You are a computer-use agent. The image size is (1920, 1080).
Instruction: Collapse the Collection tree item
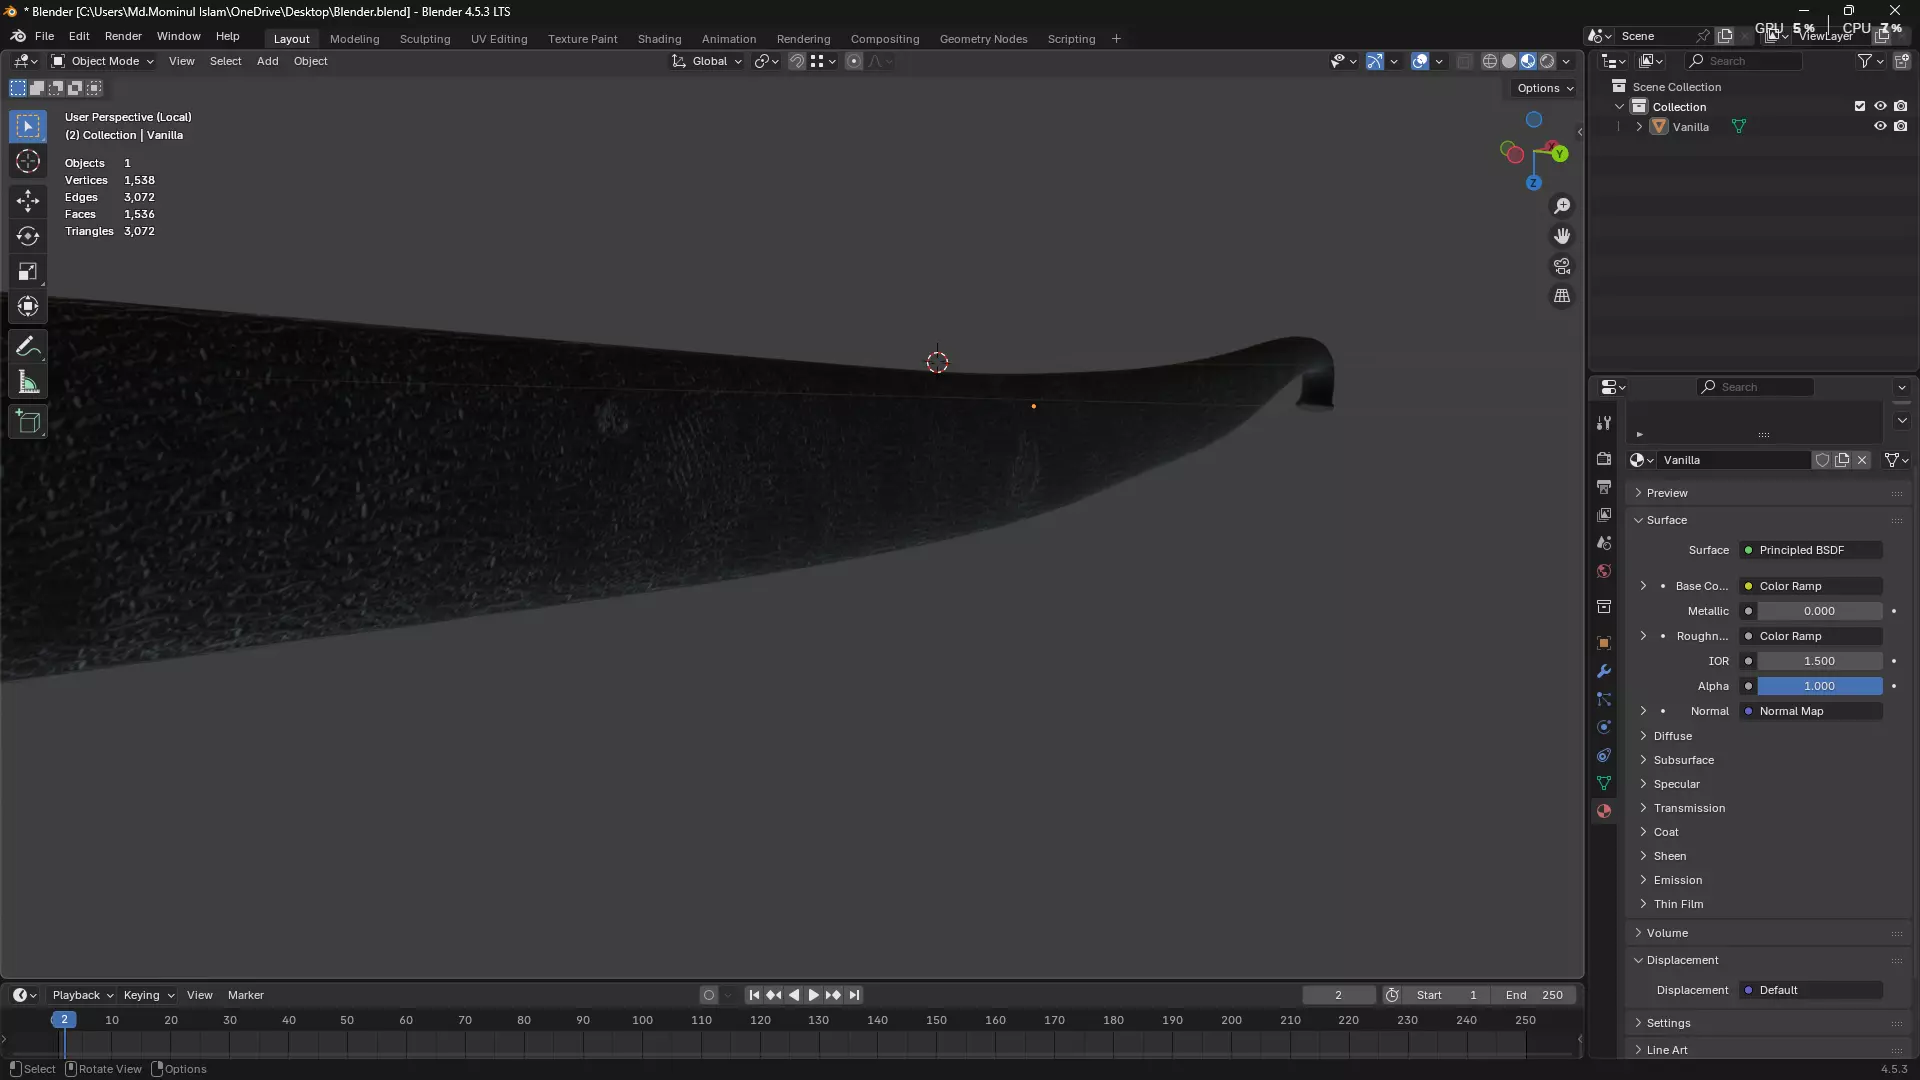coord(1619,106)
